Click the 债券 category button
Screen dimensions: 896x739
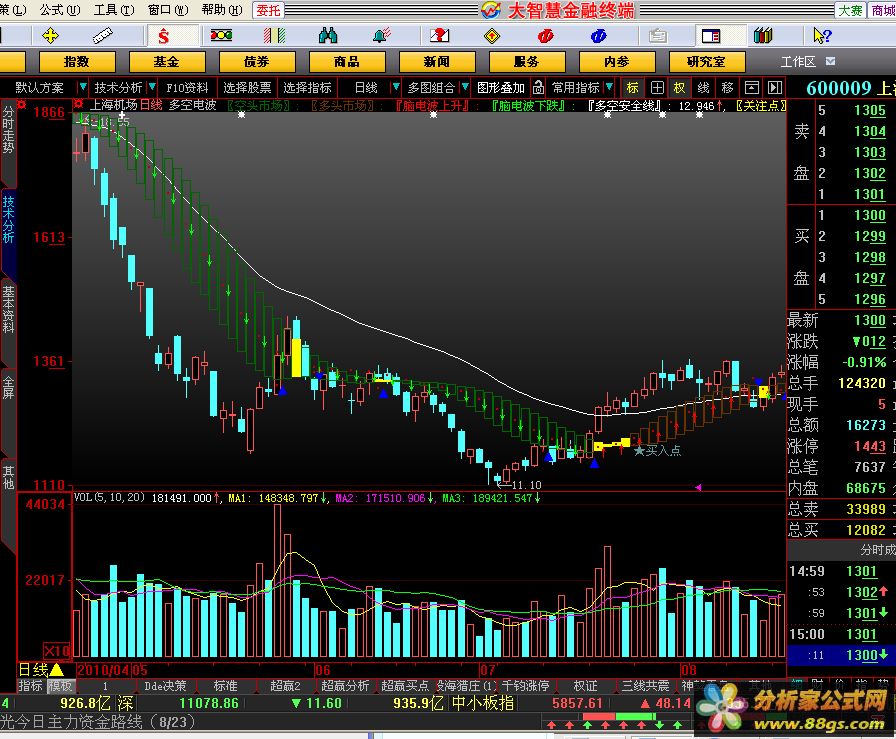coord(257,61)
